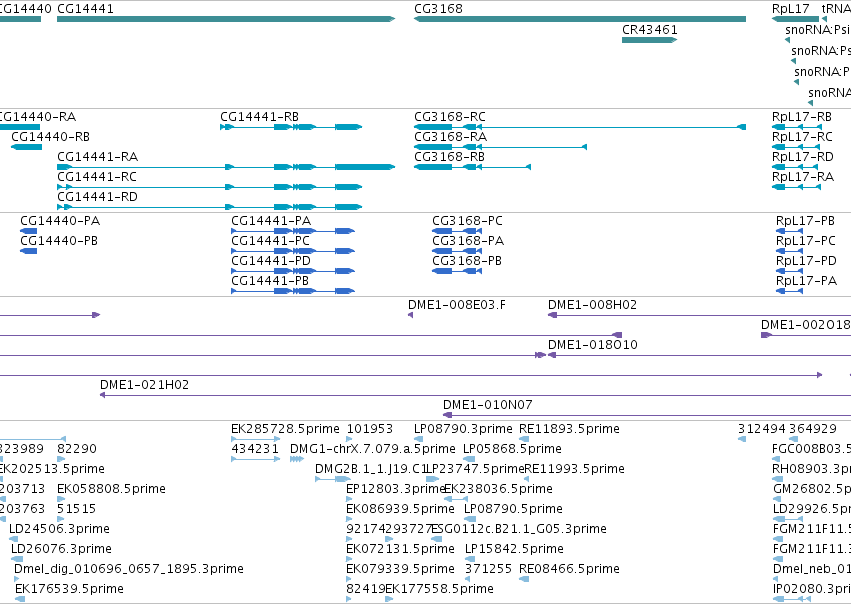
Task: Select transcript RpL17-RB
Action: (796, 127)
